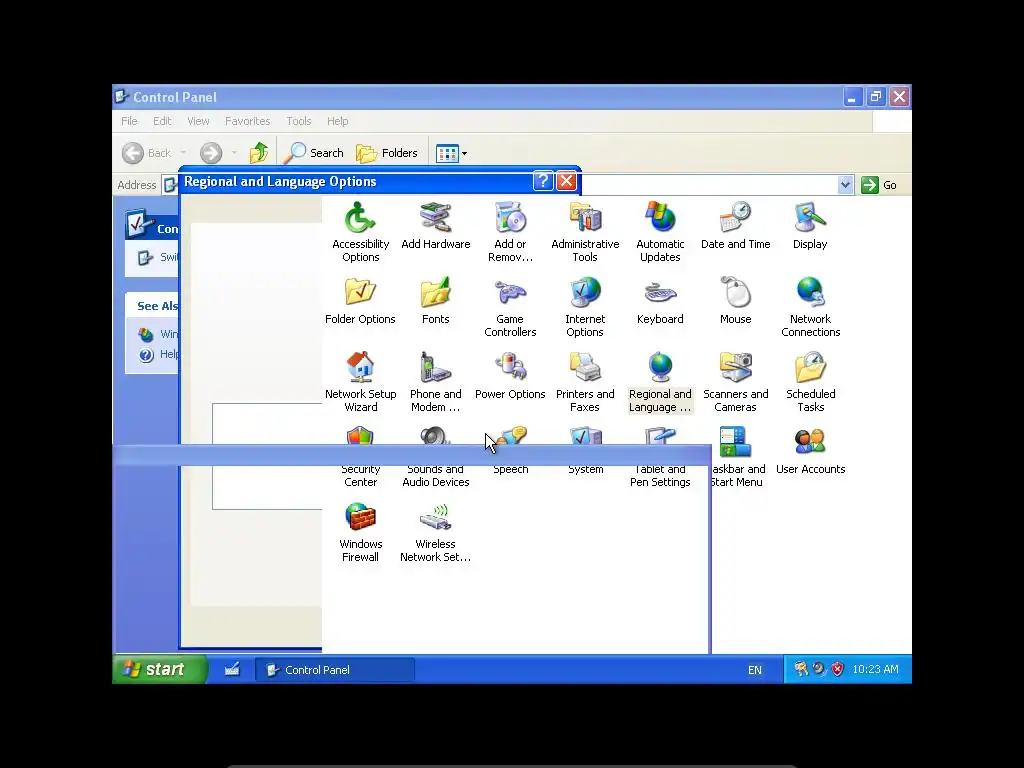Launch Network Setup Wizard

click(360, 381)
